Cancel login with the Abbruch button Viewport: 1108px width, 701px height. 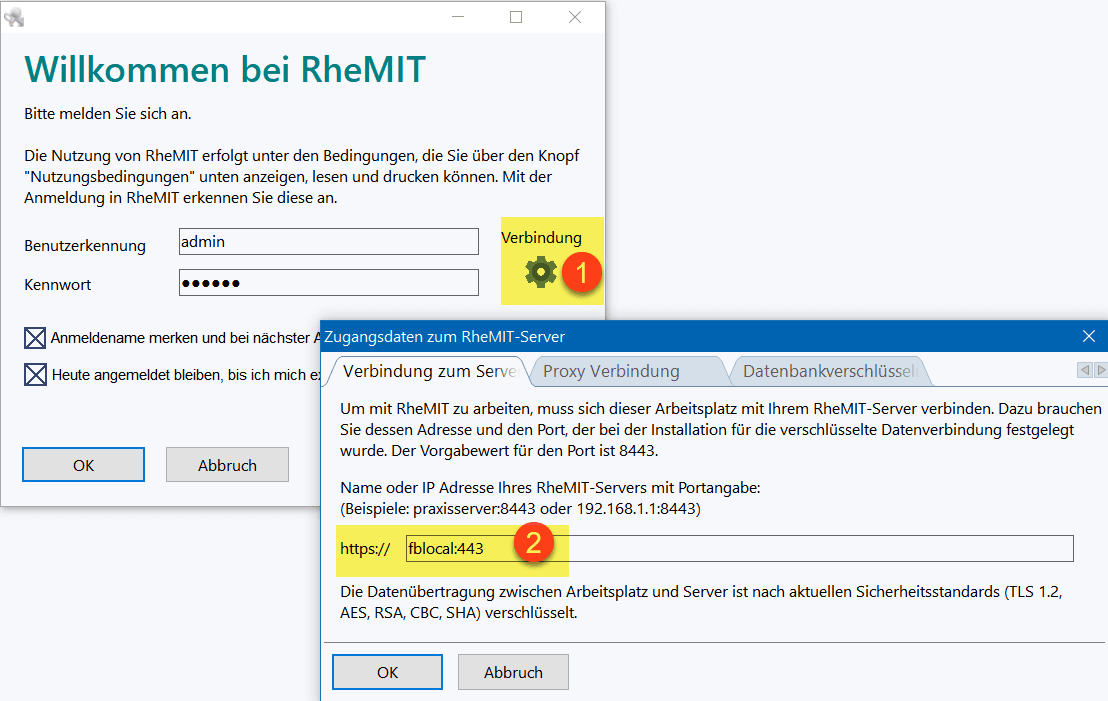click(227, 465)
